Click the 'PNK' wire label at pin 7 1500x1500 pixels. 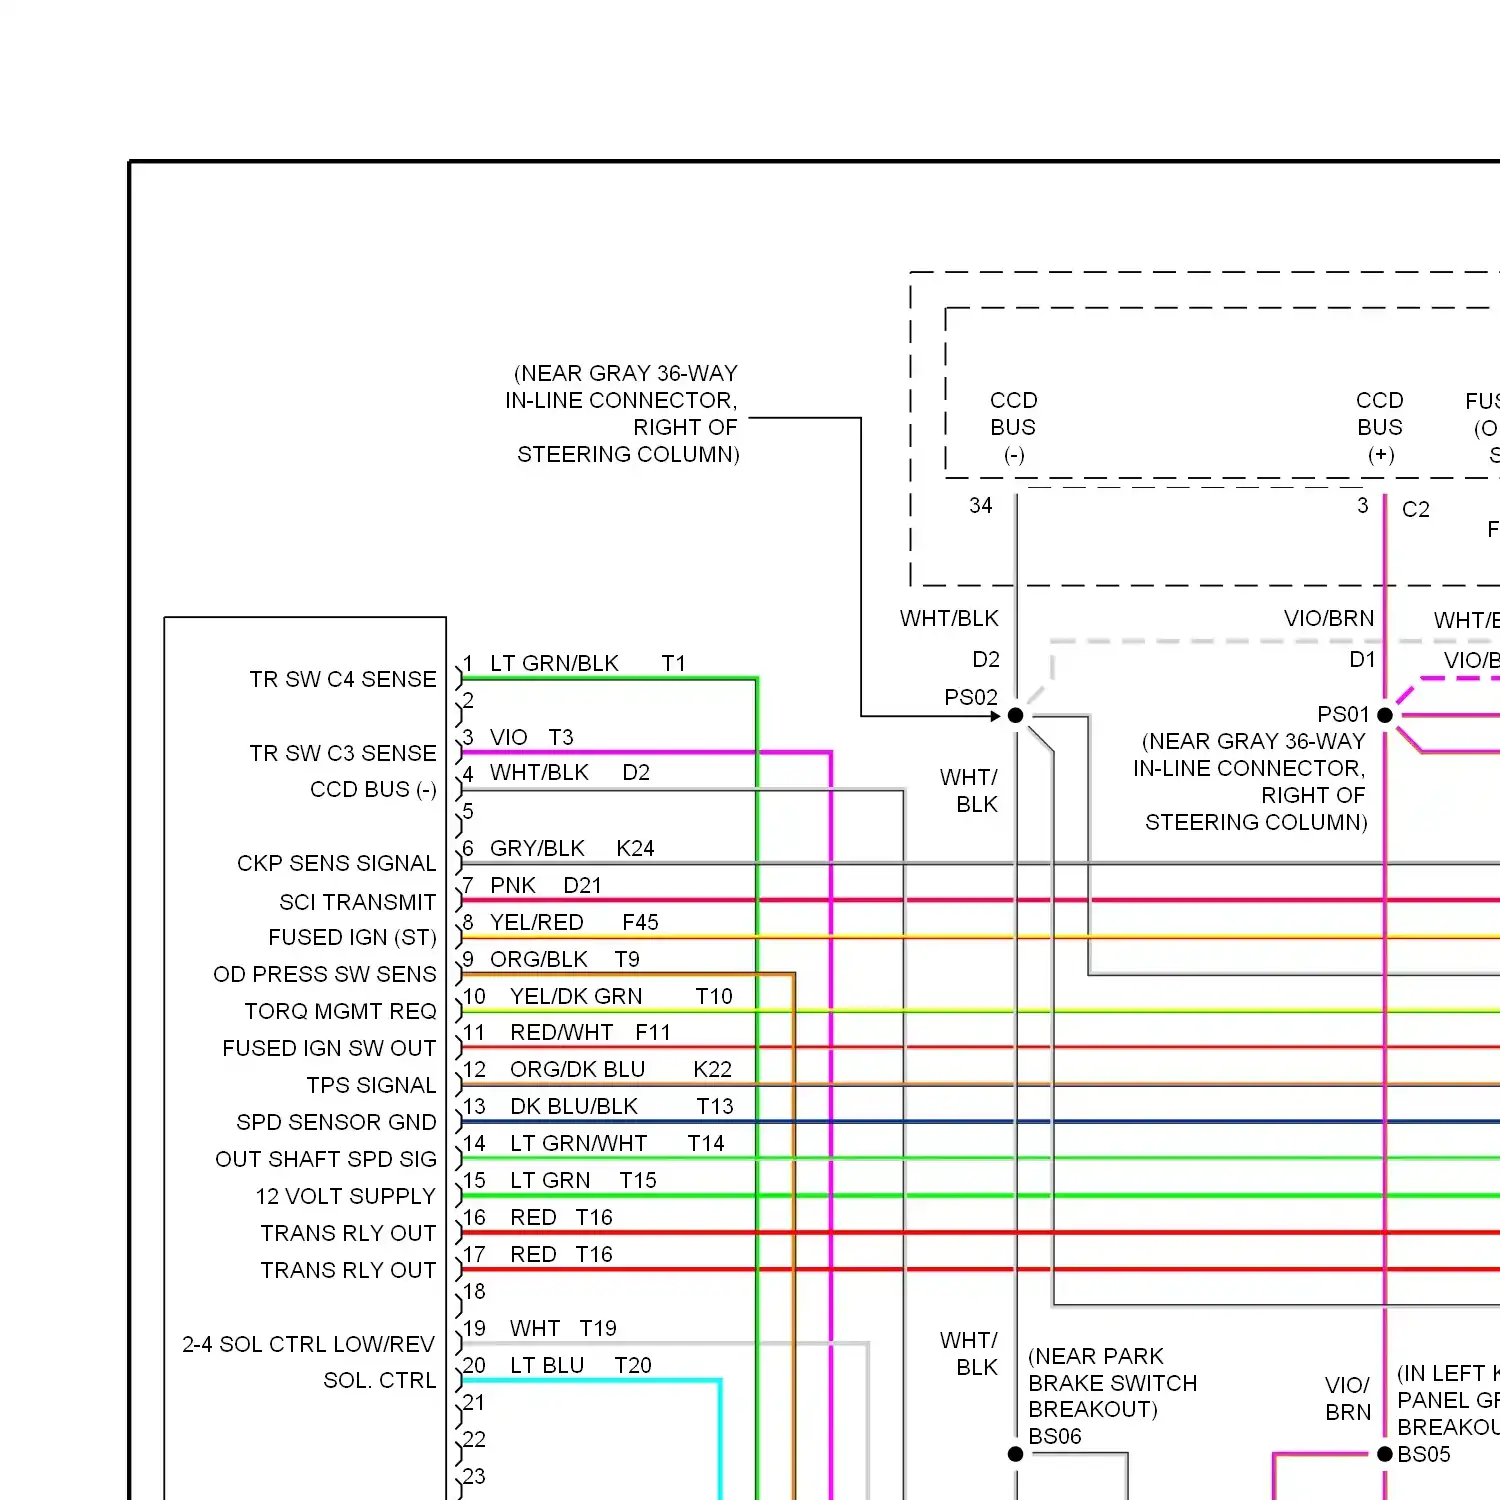tap(513, 885)
